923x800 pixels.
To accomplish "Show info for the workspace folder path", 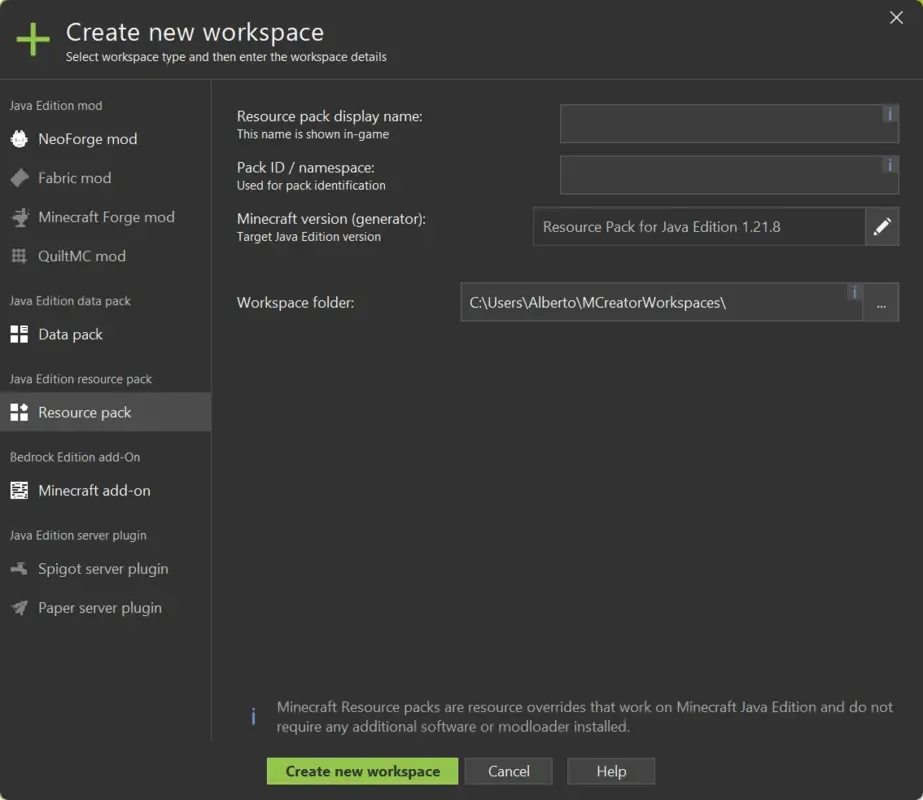I will [854, 292].
